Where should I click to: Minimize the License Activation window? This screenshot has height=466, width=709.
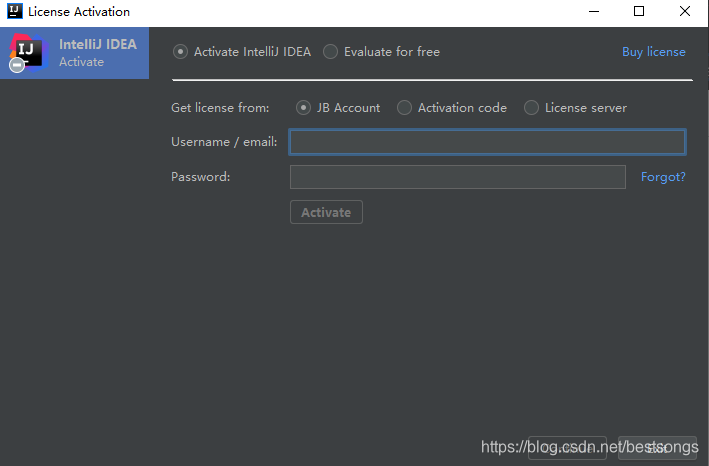(594, 11)
